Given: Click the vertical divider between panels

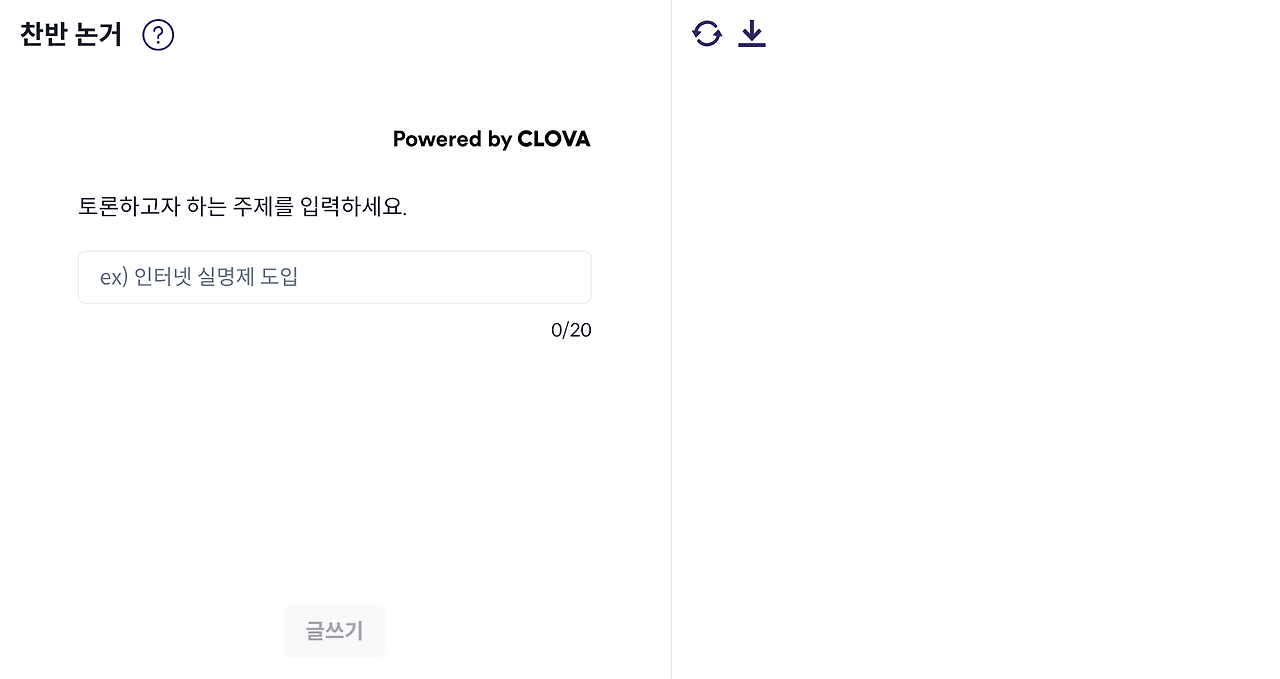Looking at the screenshot, I should (x=671, y=340).
